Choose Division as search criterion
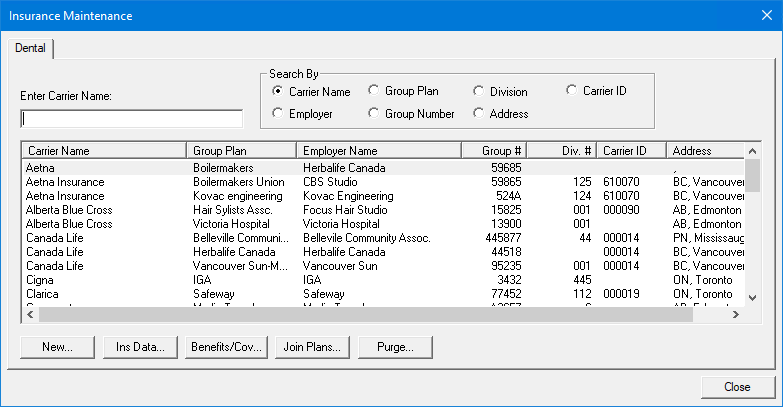Viewport: 783px width, 407px height. click(479, 91)
